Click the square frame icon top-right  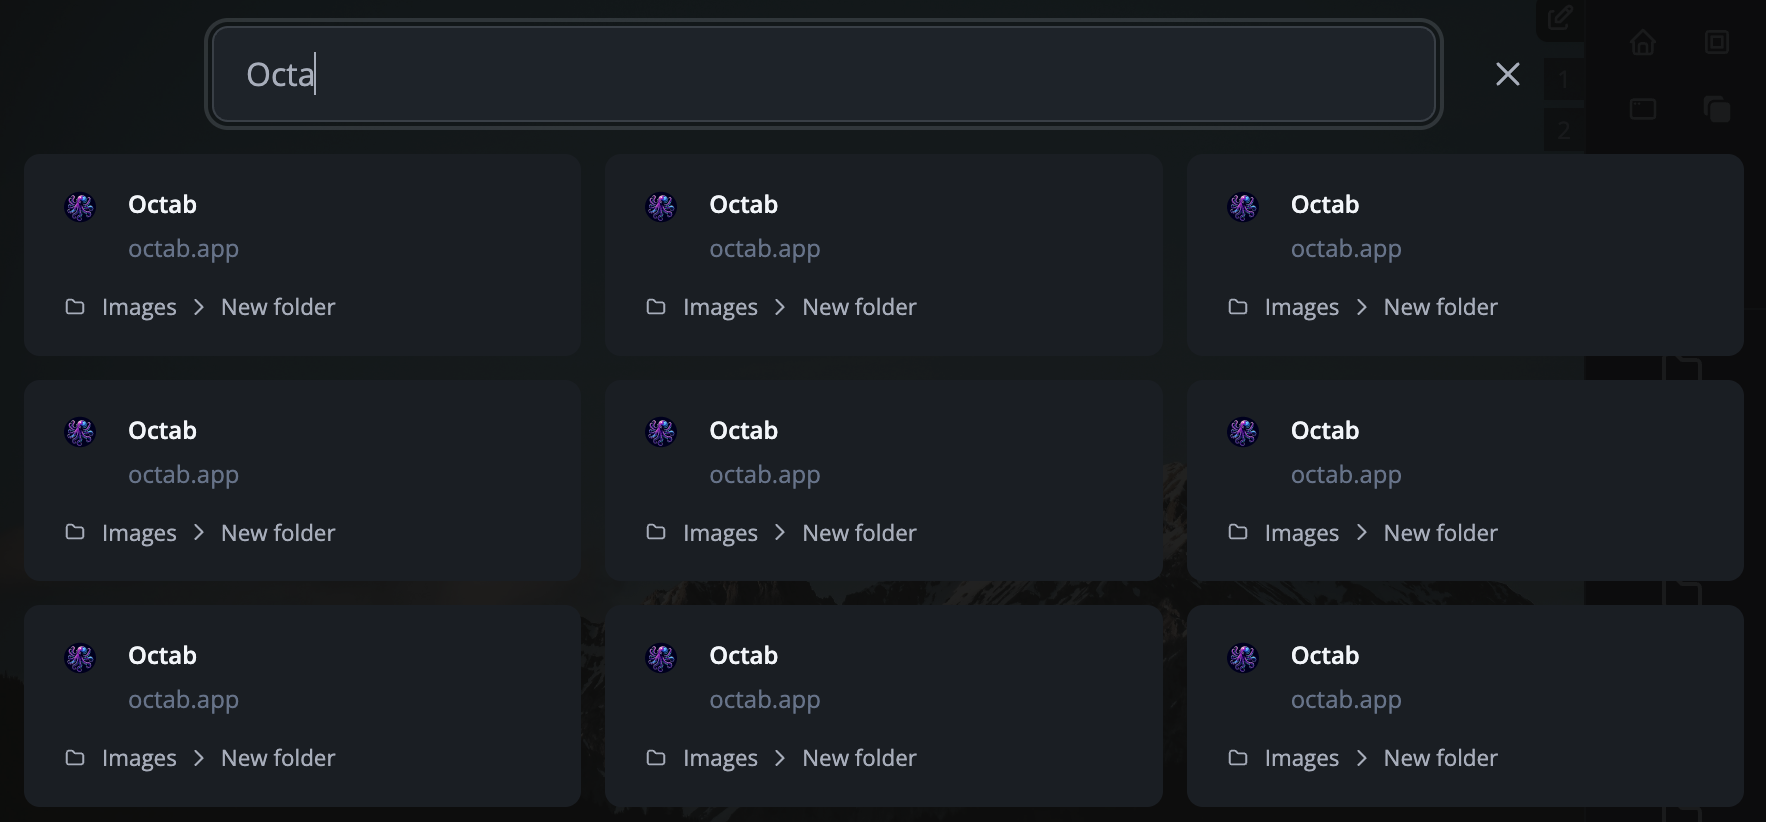click(1717, 42)
